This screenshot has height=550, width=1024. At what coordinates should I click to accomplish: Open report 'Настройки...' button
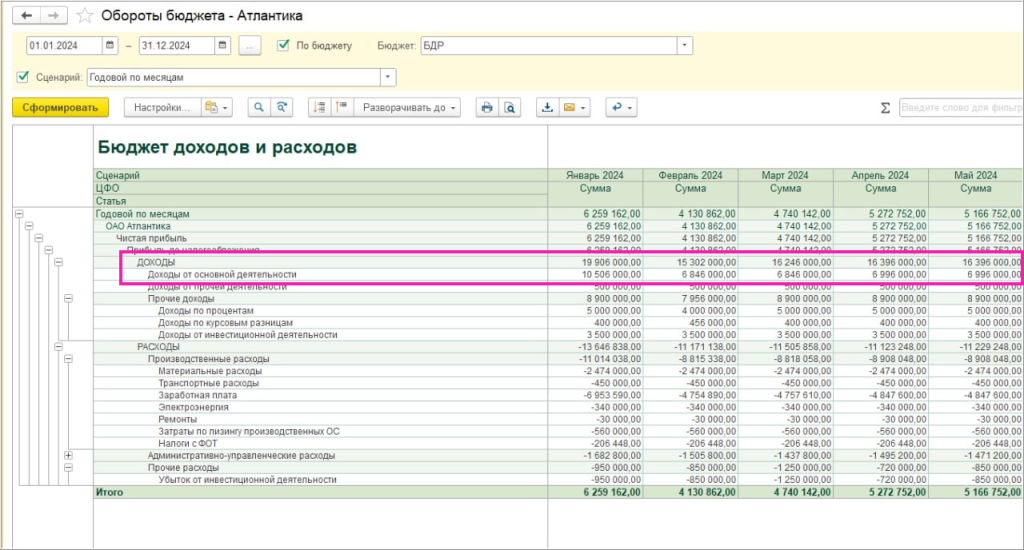pyautogui.click(x=162, y=107)
